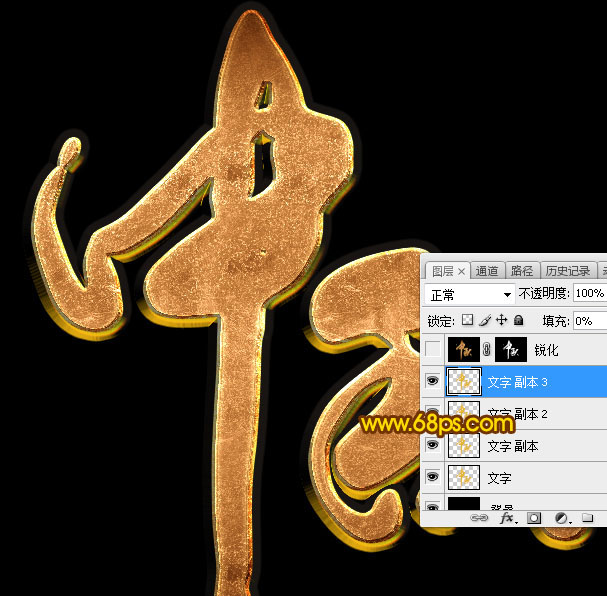
Task: Click the 锐化 layer image thumbnail
Action: tap(463, 349)
